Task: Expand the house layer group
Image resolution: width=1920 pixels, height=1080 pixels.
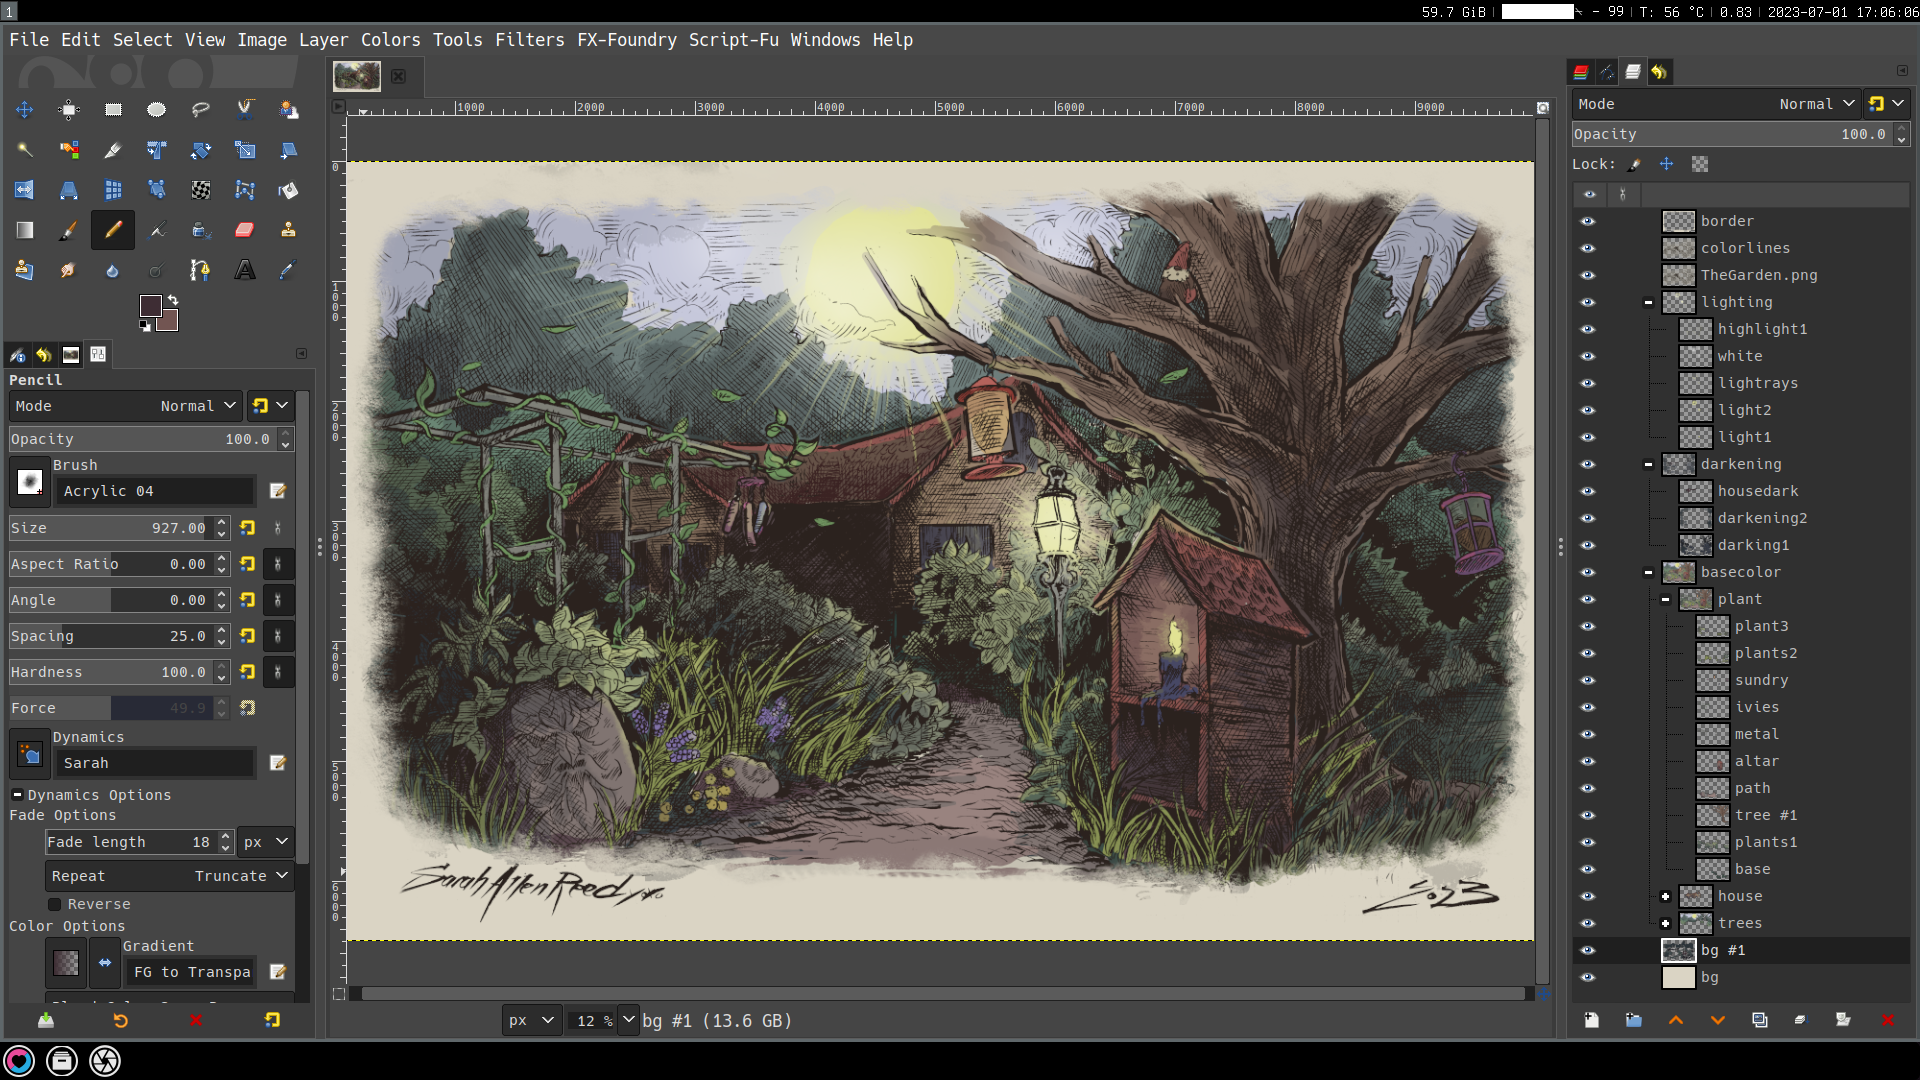Action: [1665, 896]
